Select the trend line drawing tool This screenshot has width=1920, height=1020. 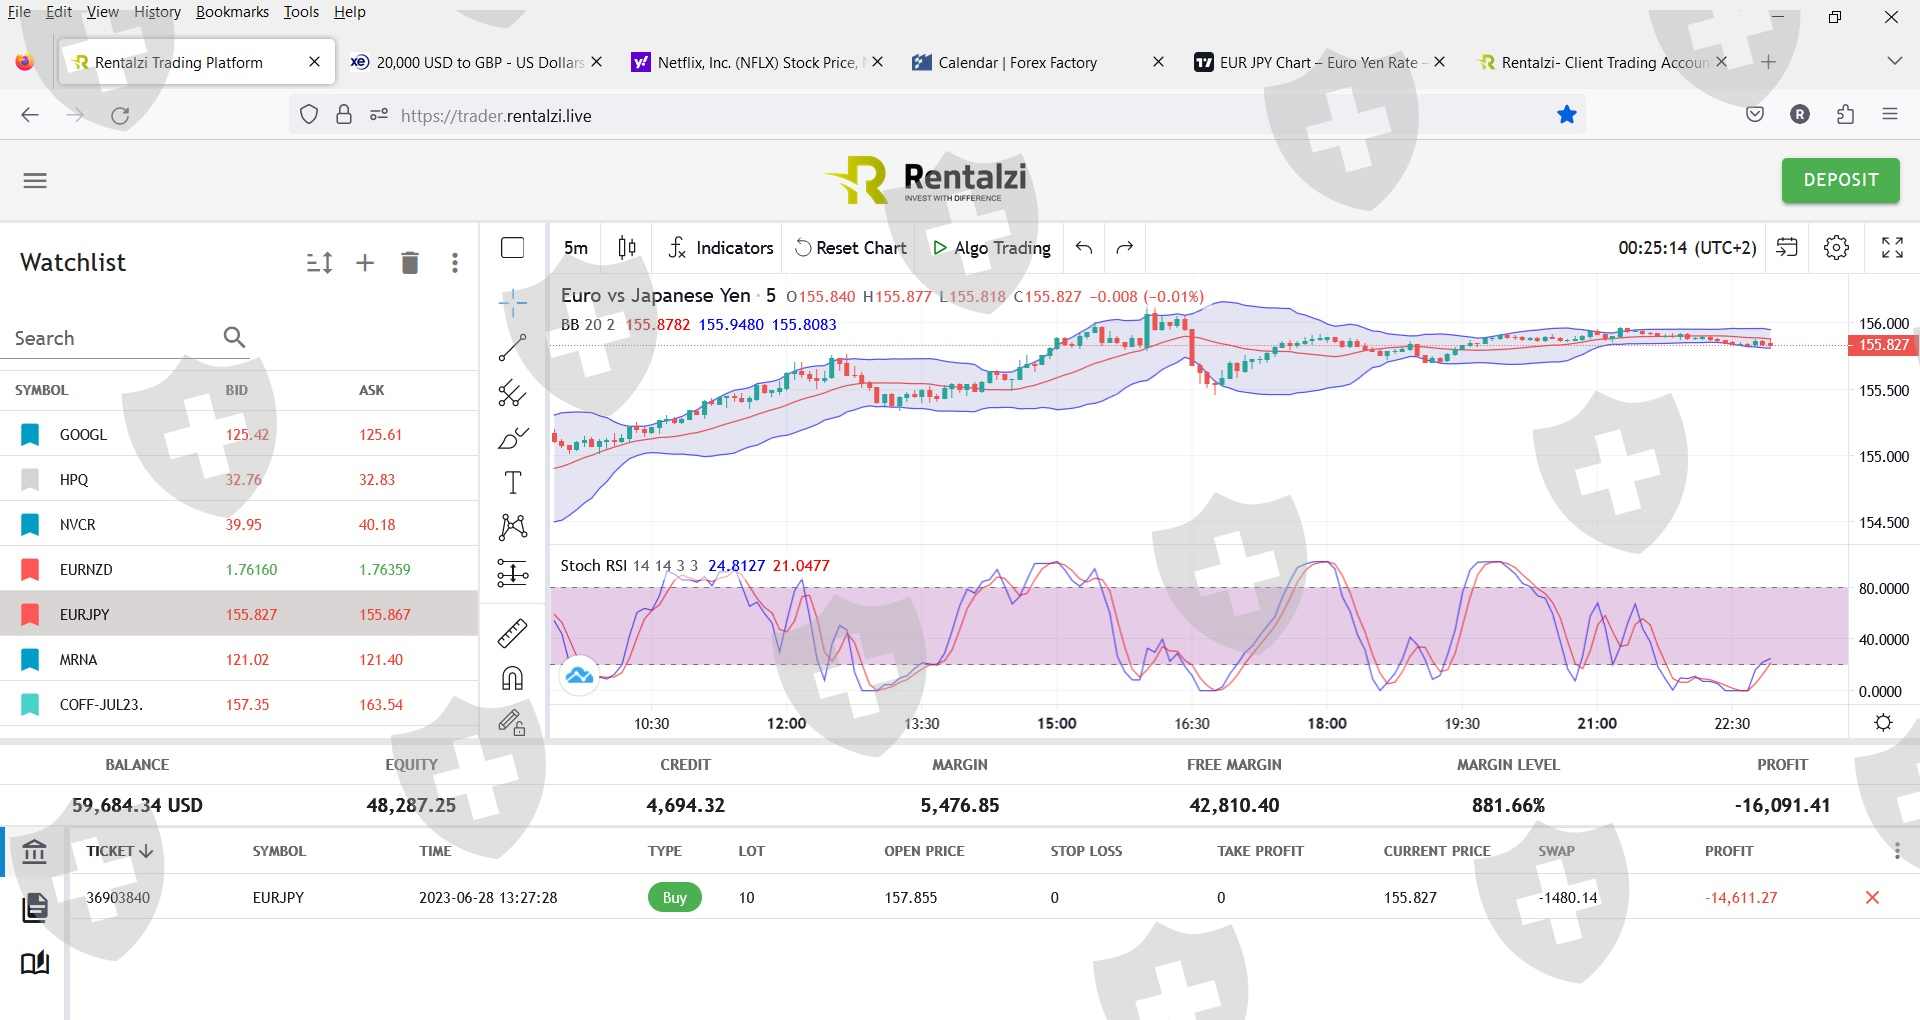[x=512, y=348]
